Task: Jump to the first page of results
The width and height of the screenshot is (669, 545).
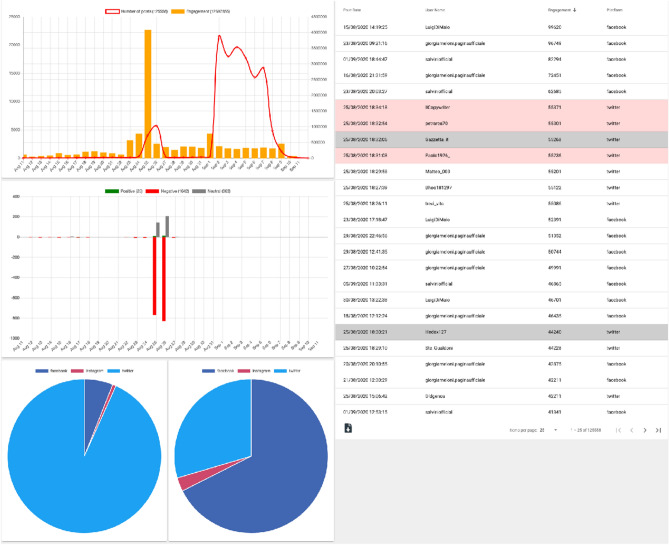Action: [x=618, y=430]
